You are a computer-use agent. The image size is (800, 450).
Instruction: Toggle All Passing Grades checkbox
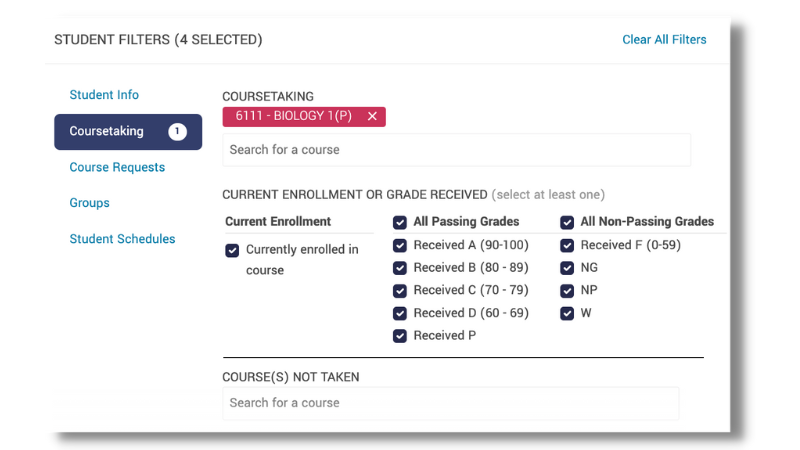pos(400,222)
